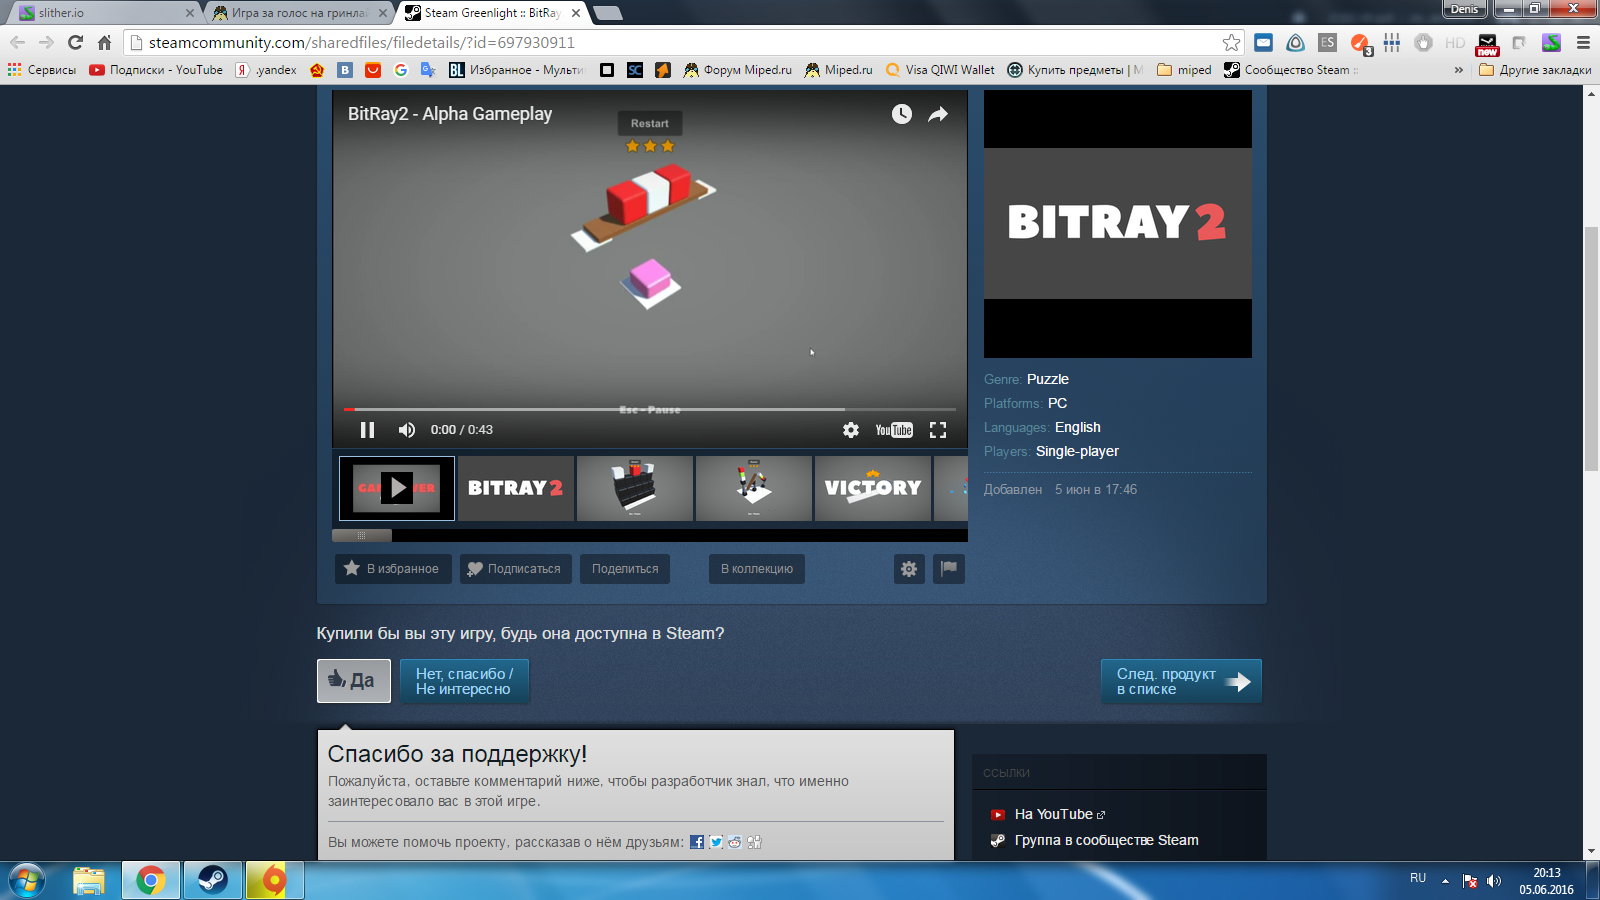Show hidden system tray icons

pos(1445,880)
